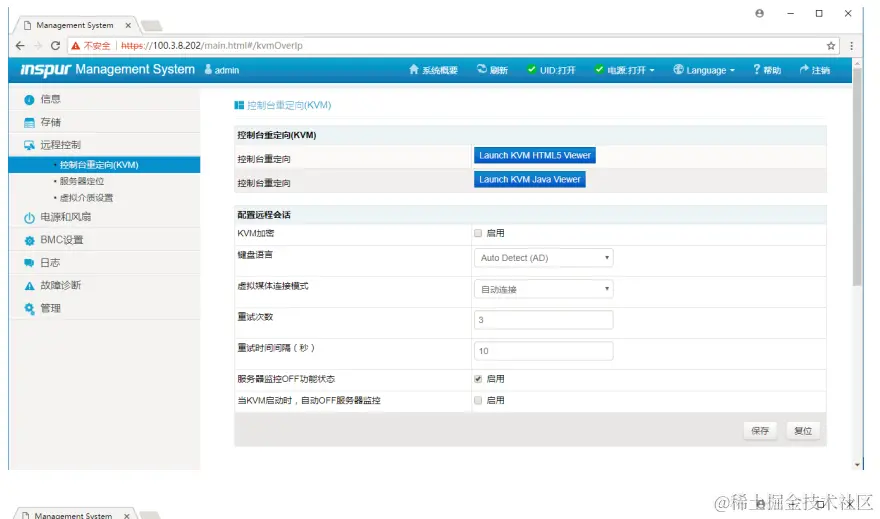Expand the BMC设置 sidebar section

coord(104,240)
